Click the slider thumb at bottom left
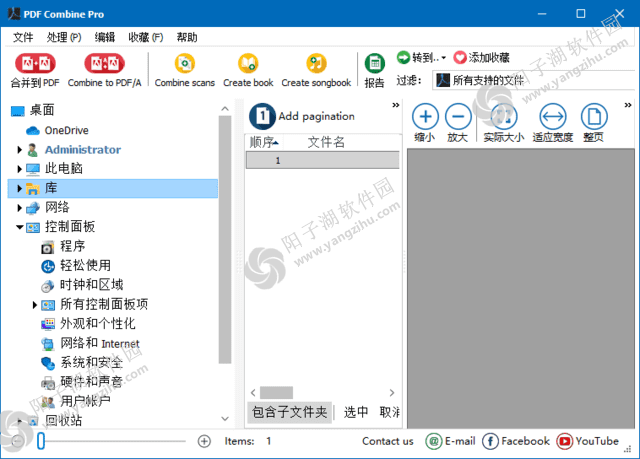The image size is (640, 459). click(x=40, y=441)
